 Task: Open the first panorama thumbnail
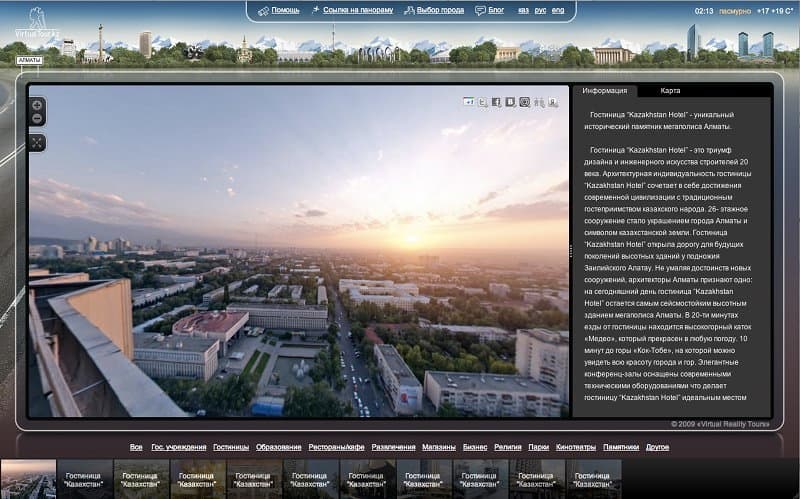(x=28, y=479)
